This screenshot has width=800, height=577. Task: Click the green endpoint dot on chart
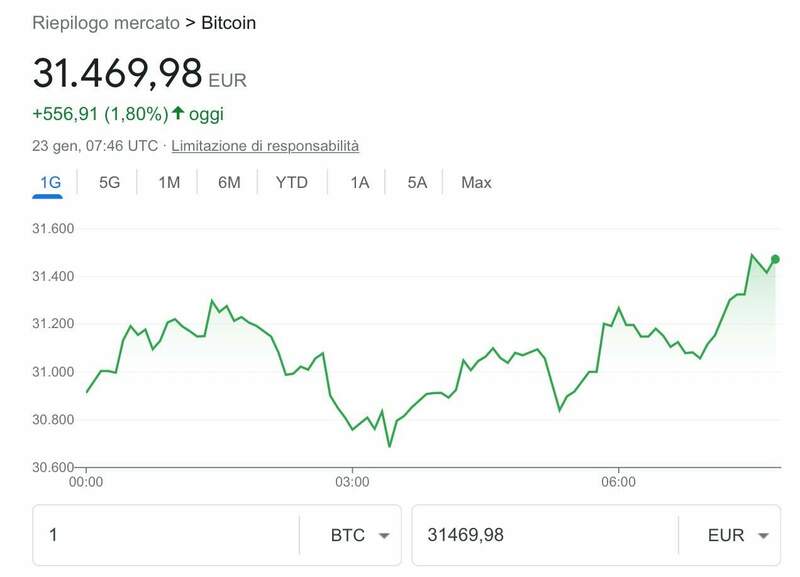coord(775,259)
